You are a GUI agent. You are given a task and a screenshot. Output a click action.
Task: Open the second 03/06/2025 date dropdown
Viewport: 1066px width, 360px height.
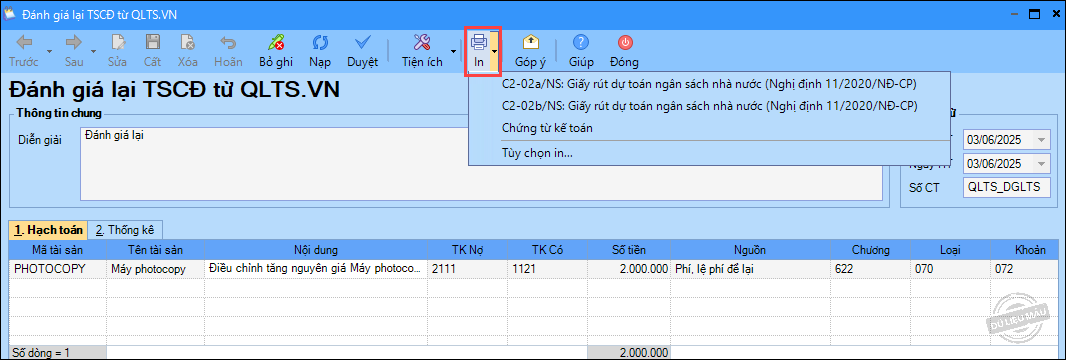[1042, 164]
